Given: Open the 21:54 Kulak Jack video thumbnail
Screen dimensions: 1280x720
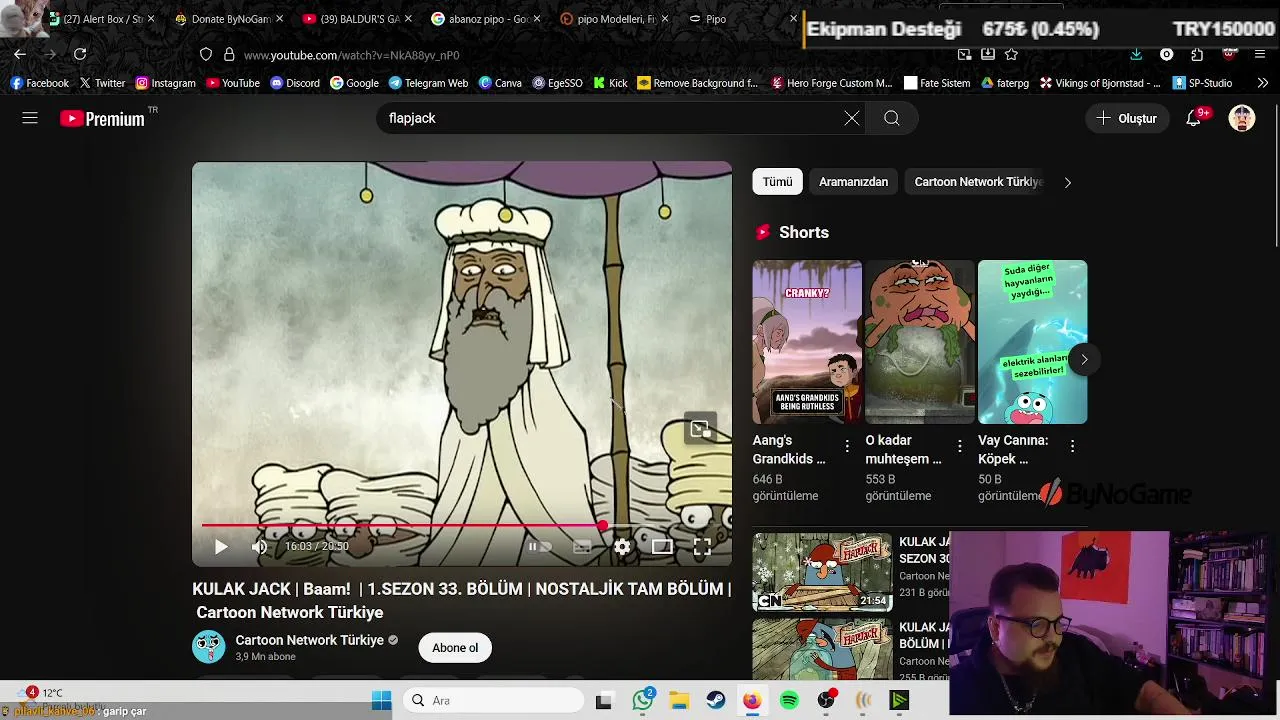Looking at the screenshot, I should 822,571.
